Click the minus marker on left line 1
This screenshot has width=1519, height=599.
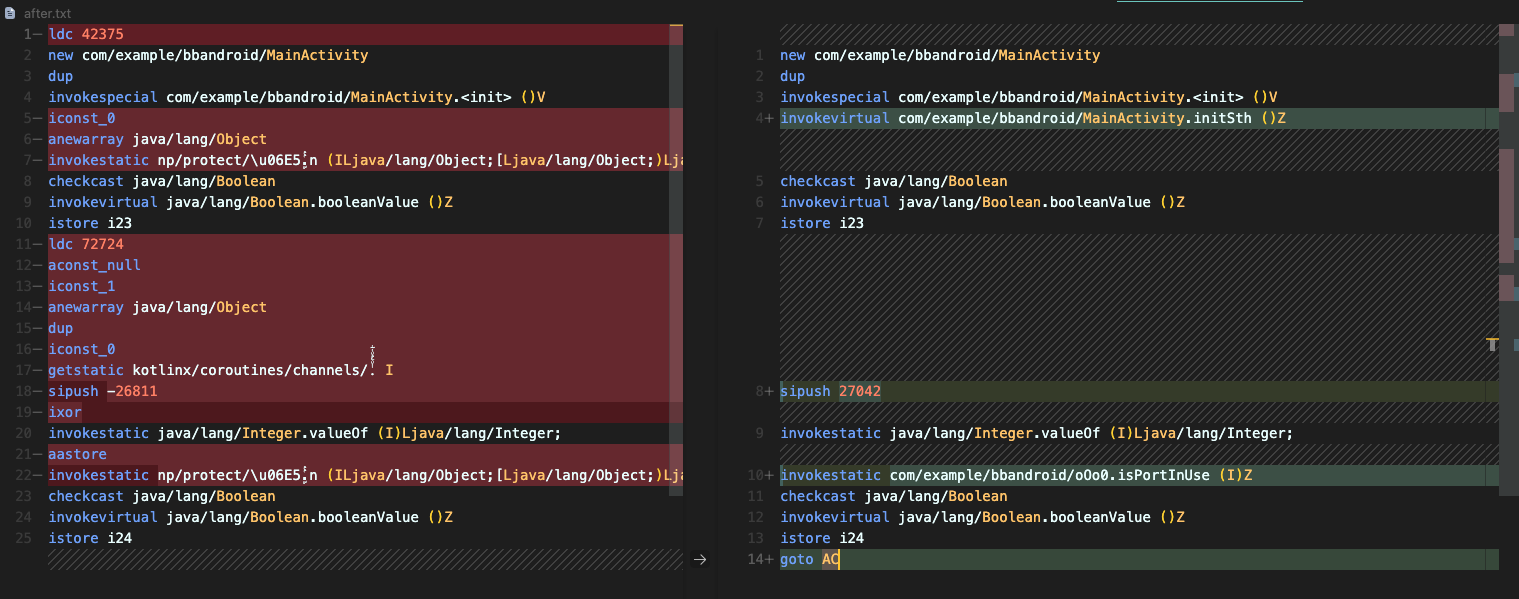pyautogui.click(x=40, y=35)
